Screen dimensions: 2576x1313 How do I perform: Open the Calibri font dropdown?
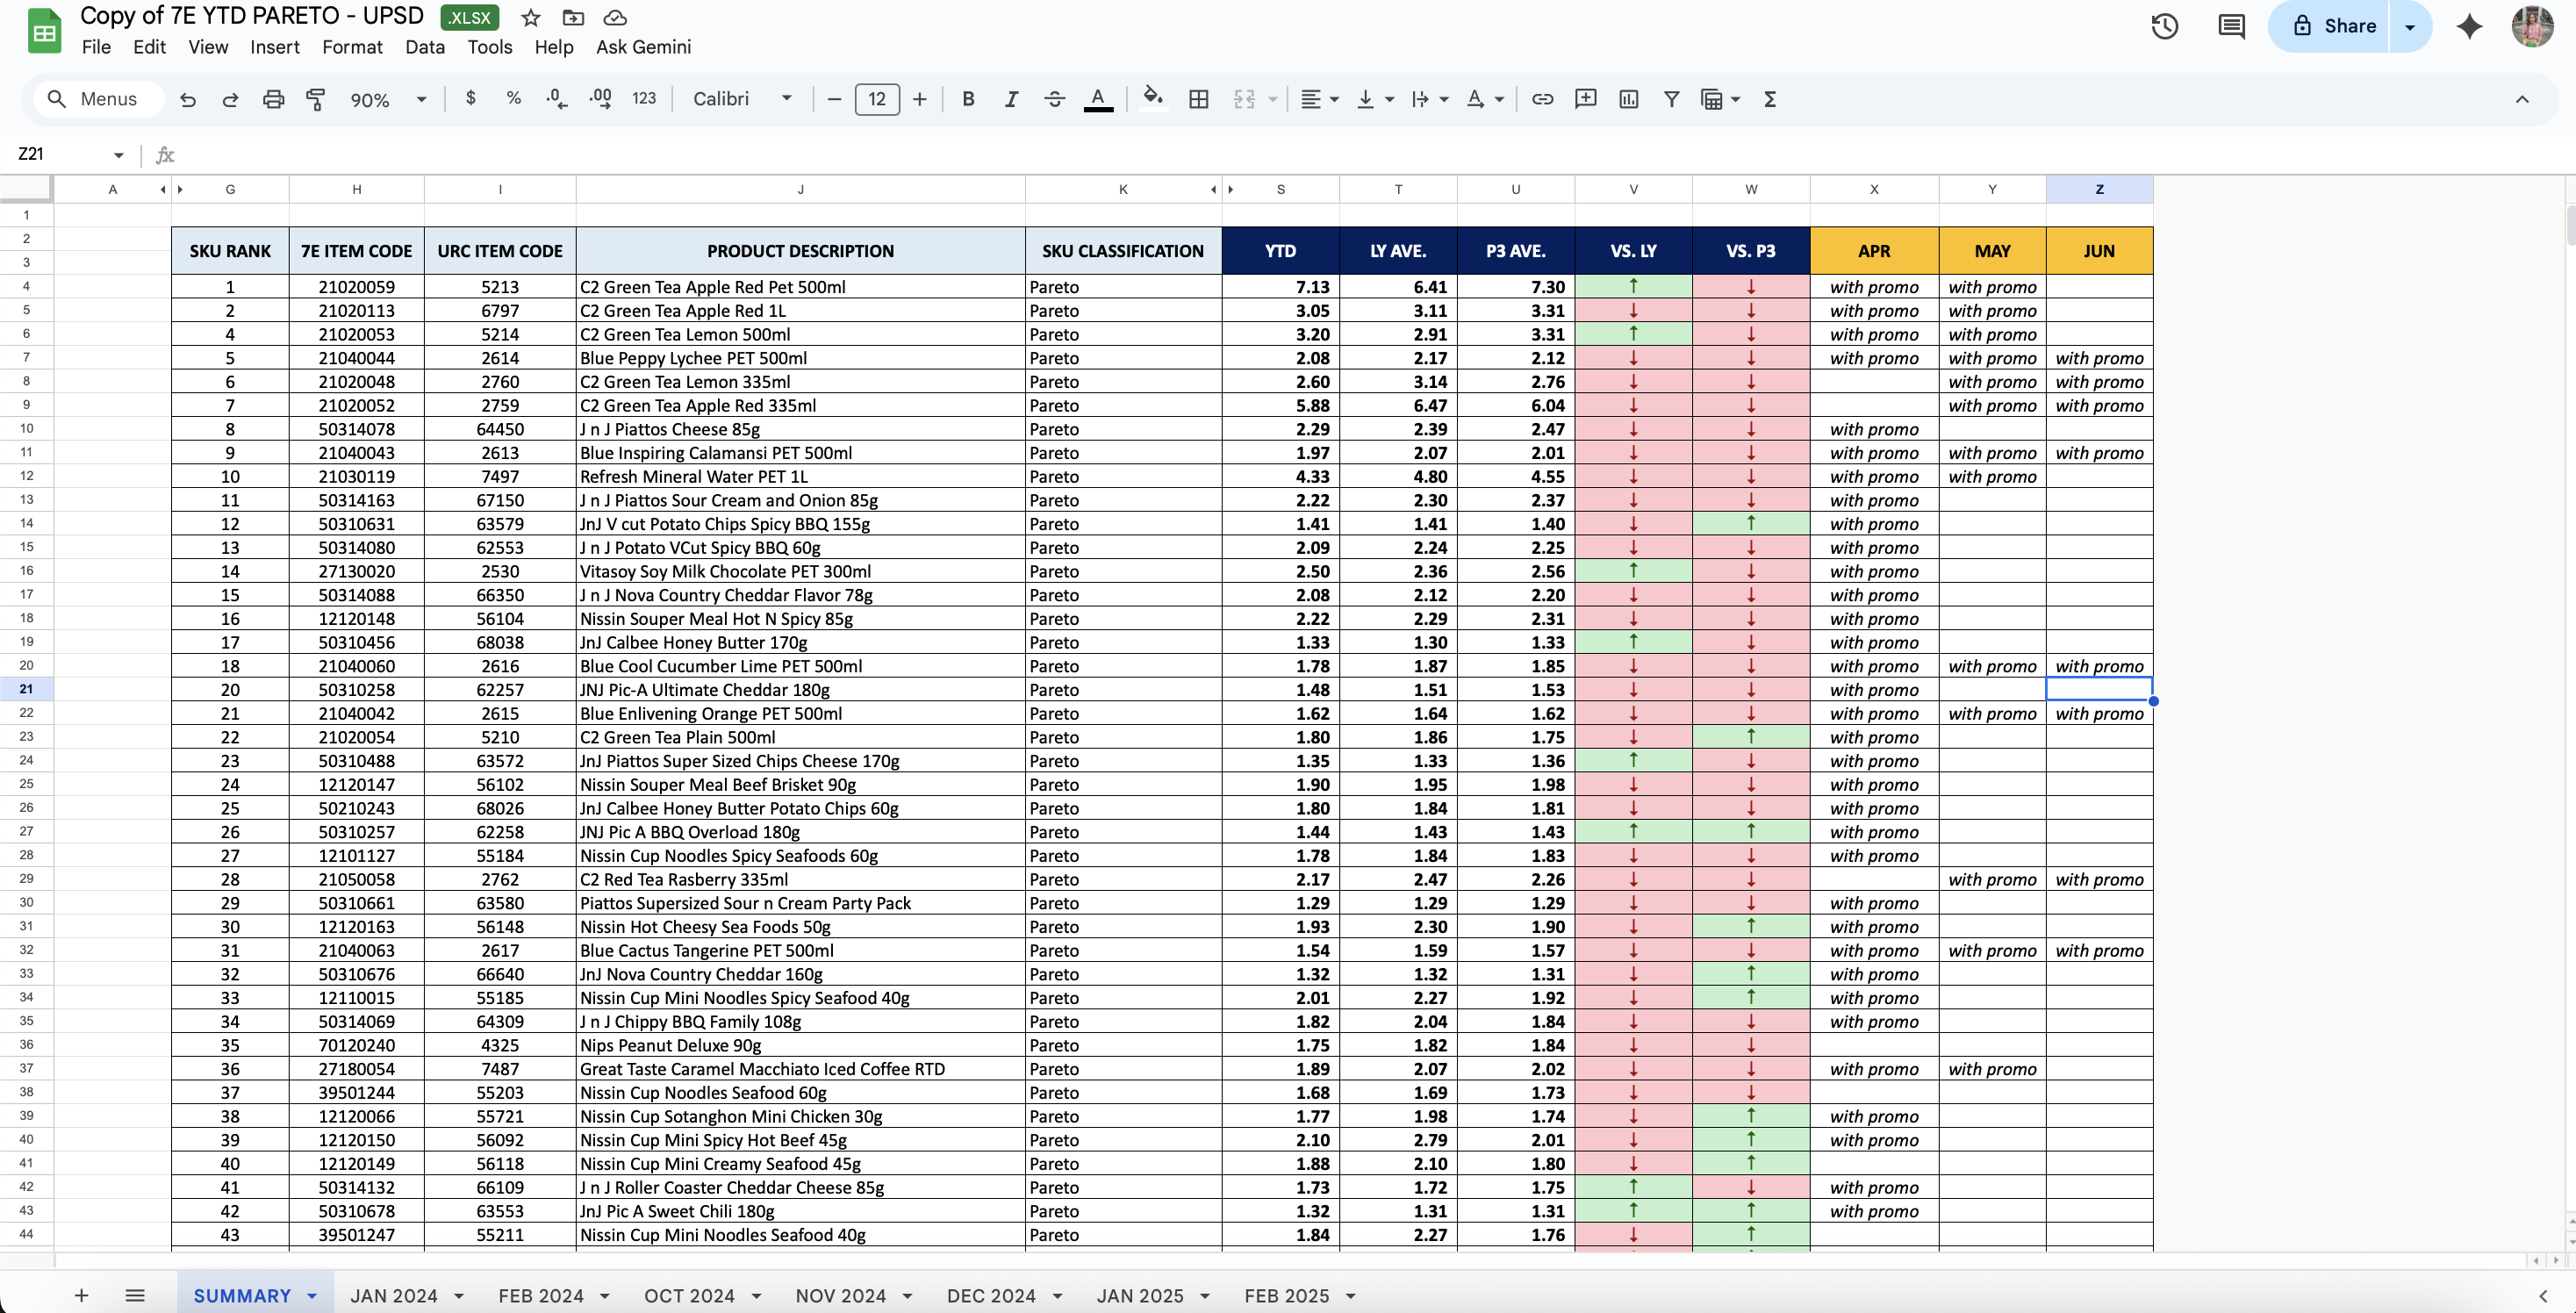(742, 99)
